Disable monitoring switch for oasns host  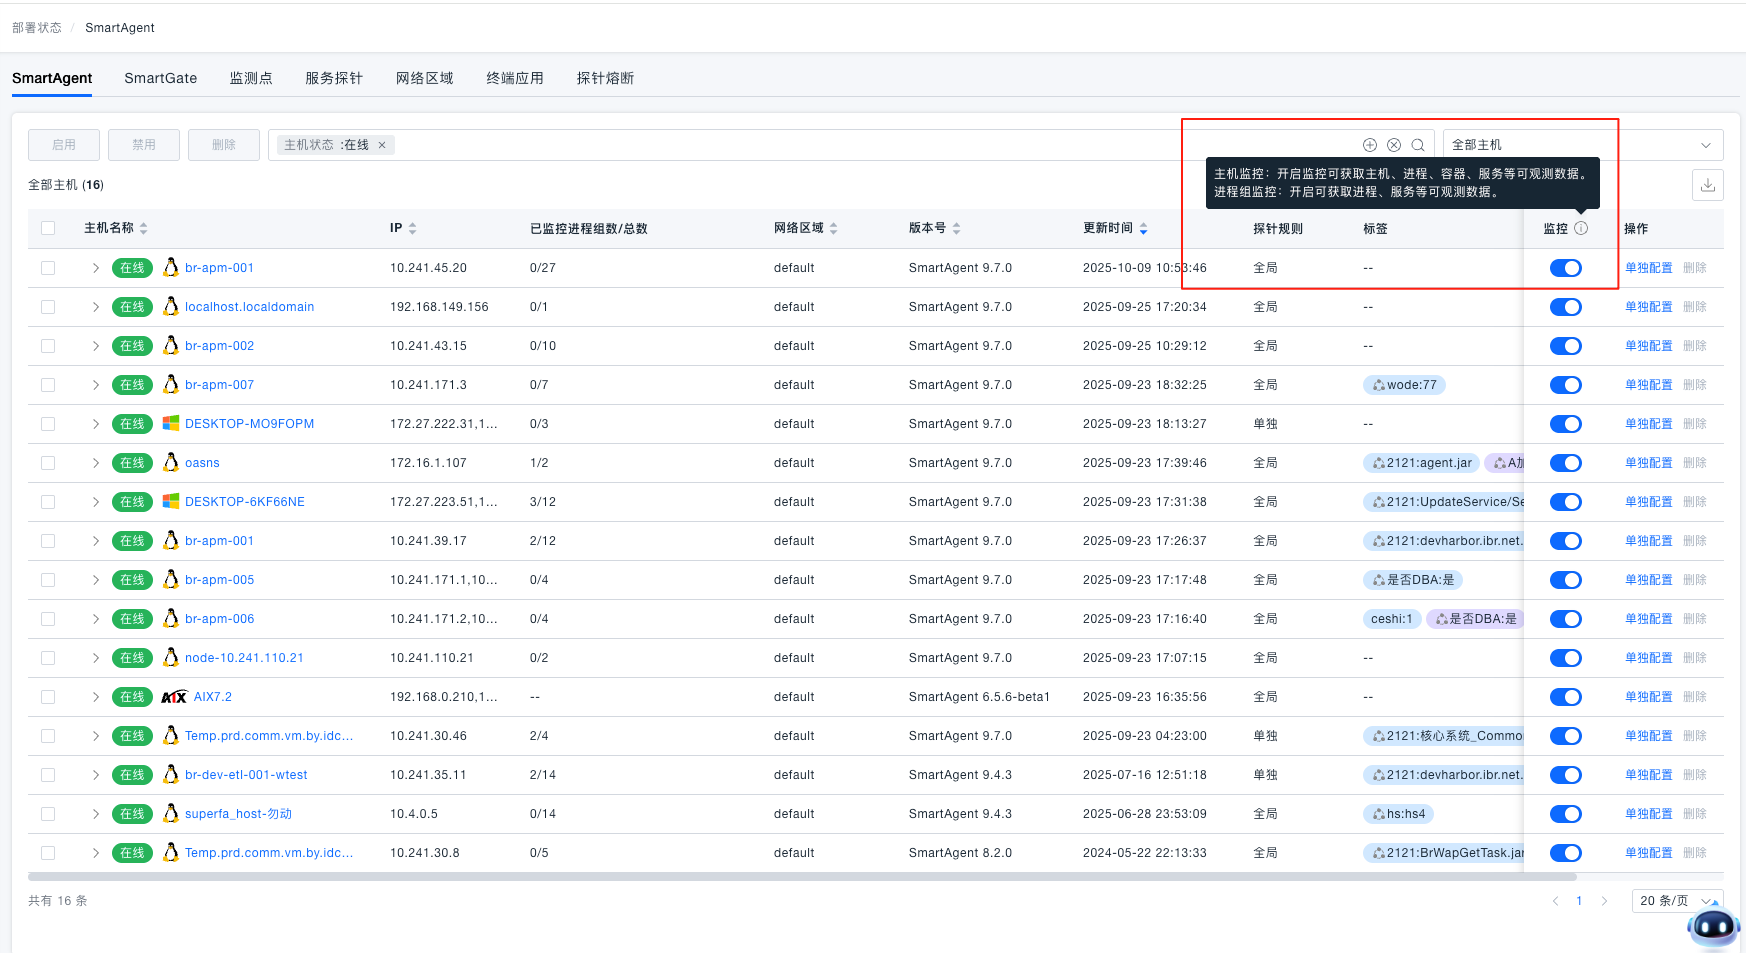(x=1565, y=463)
